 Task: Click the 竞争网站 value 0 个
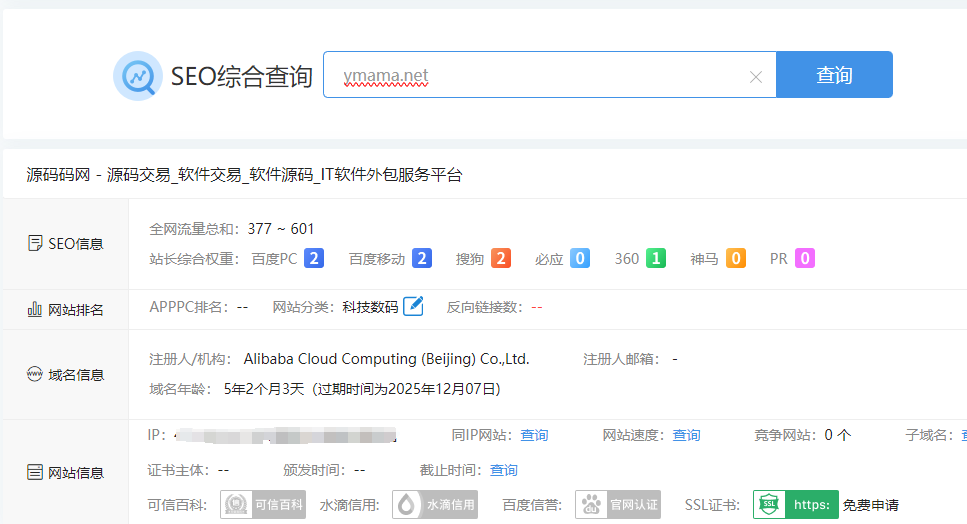[837, 435]
